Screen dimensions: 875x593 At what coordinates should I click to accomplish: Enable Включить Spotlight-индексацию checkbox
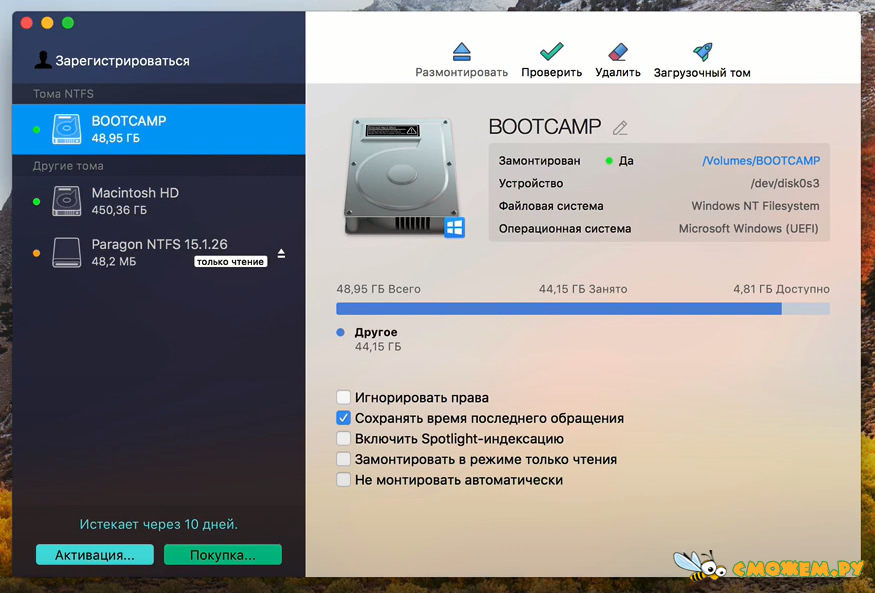pos(343,438)
